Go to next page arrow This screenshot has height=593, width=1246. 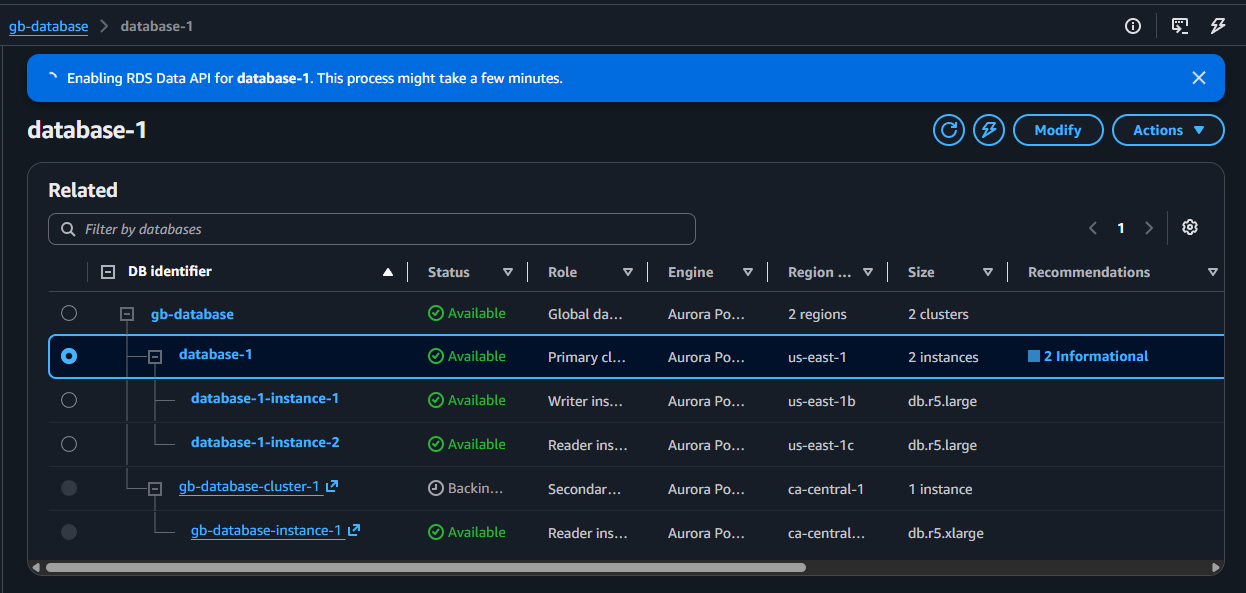[x=1149, y=228]
